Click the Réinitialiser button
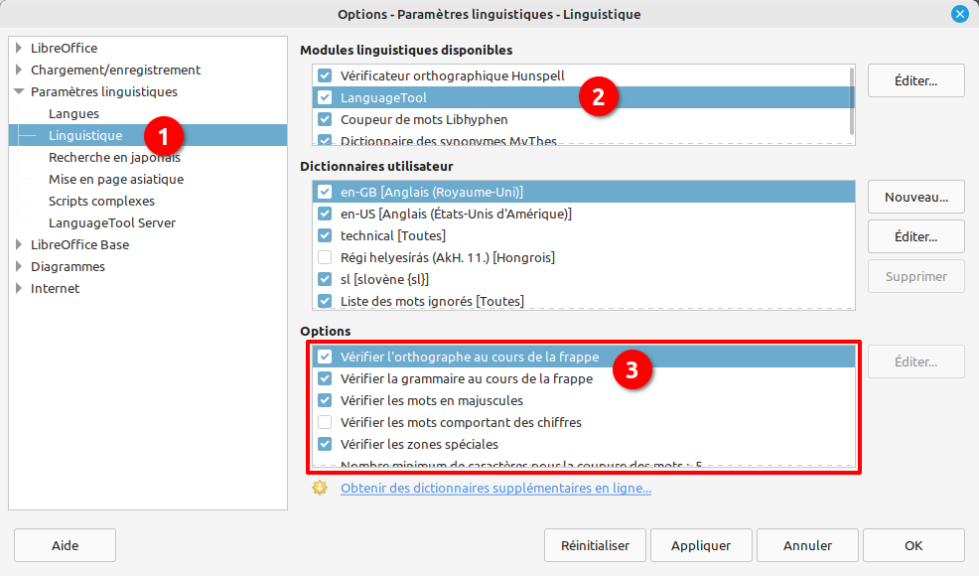Image resolution: width=979 pixels, height=576 pixels. pos(594,545)
